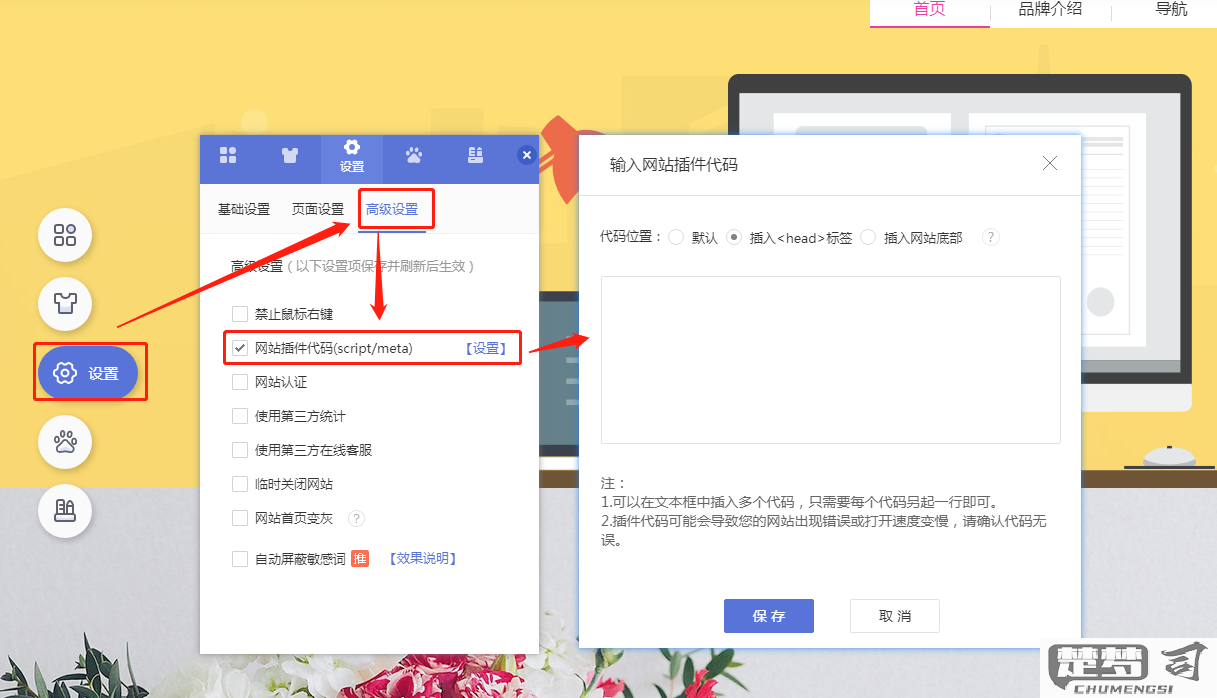Click the 设置 gear button in left sidebar
The width and height of the screenshot is (1217, 698).
(x=88, y=373)
